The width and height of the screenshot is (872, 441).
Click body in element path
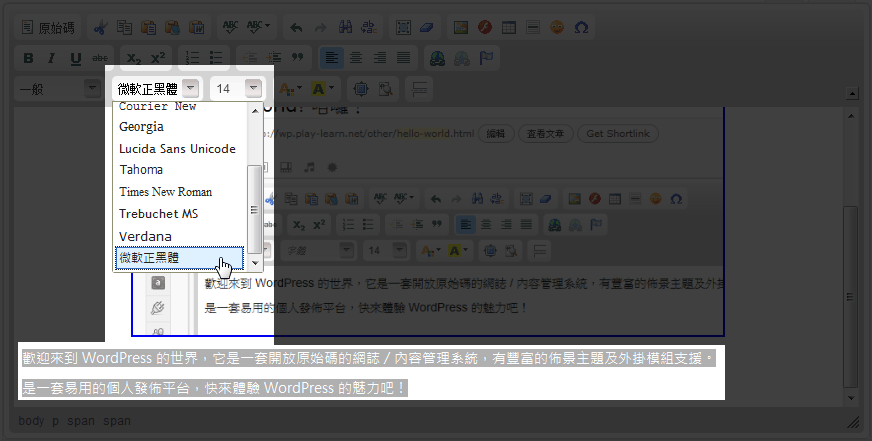click(x=31, y=421)
